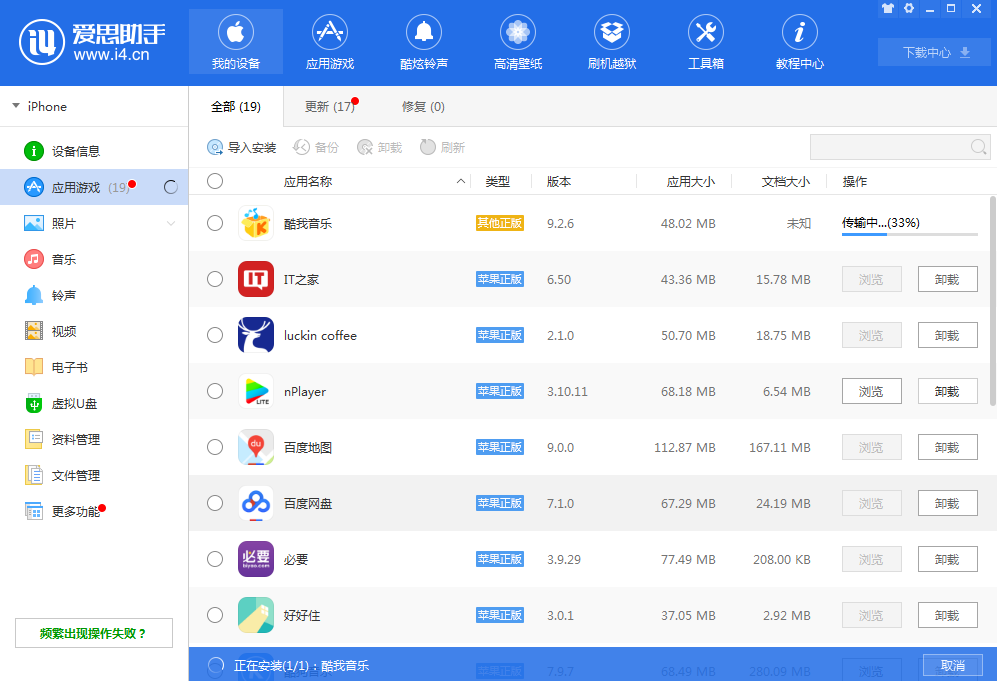Click the 酷我音乐 transfer progress bar

pyautogui.click(x=910, y=235)
